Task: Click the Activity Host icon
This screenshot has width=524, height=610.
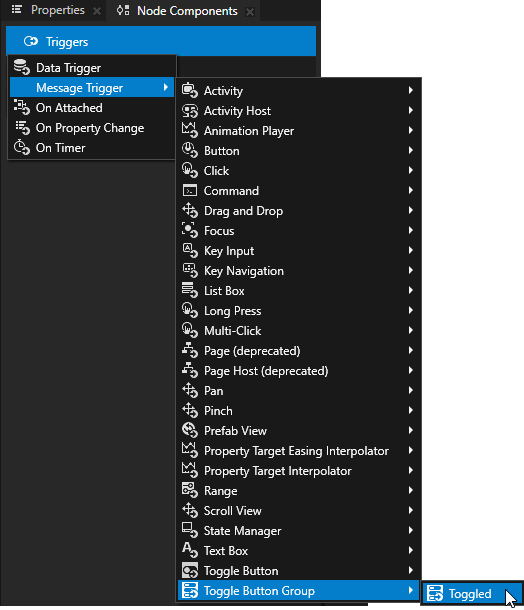Action: [190, 110]
